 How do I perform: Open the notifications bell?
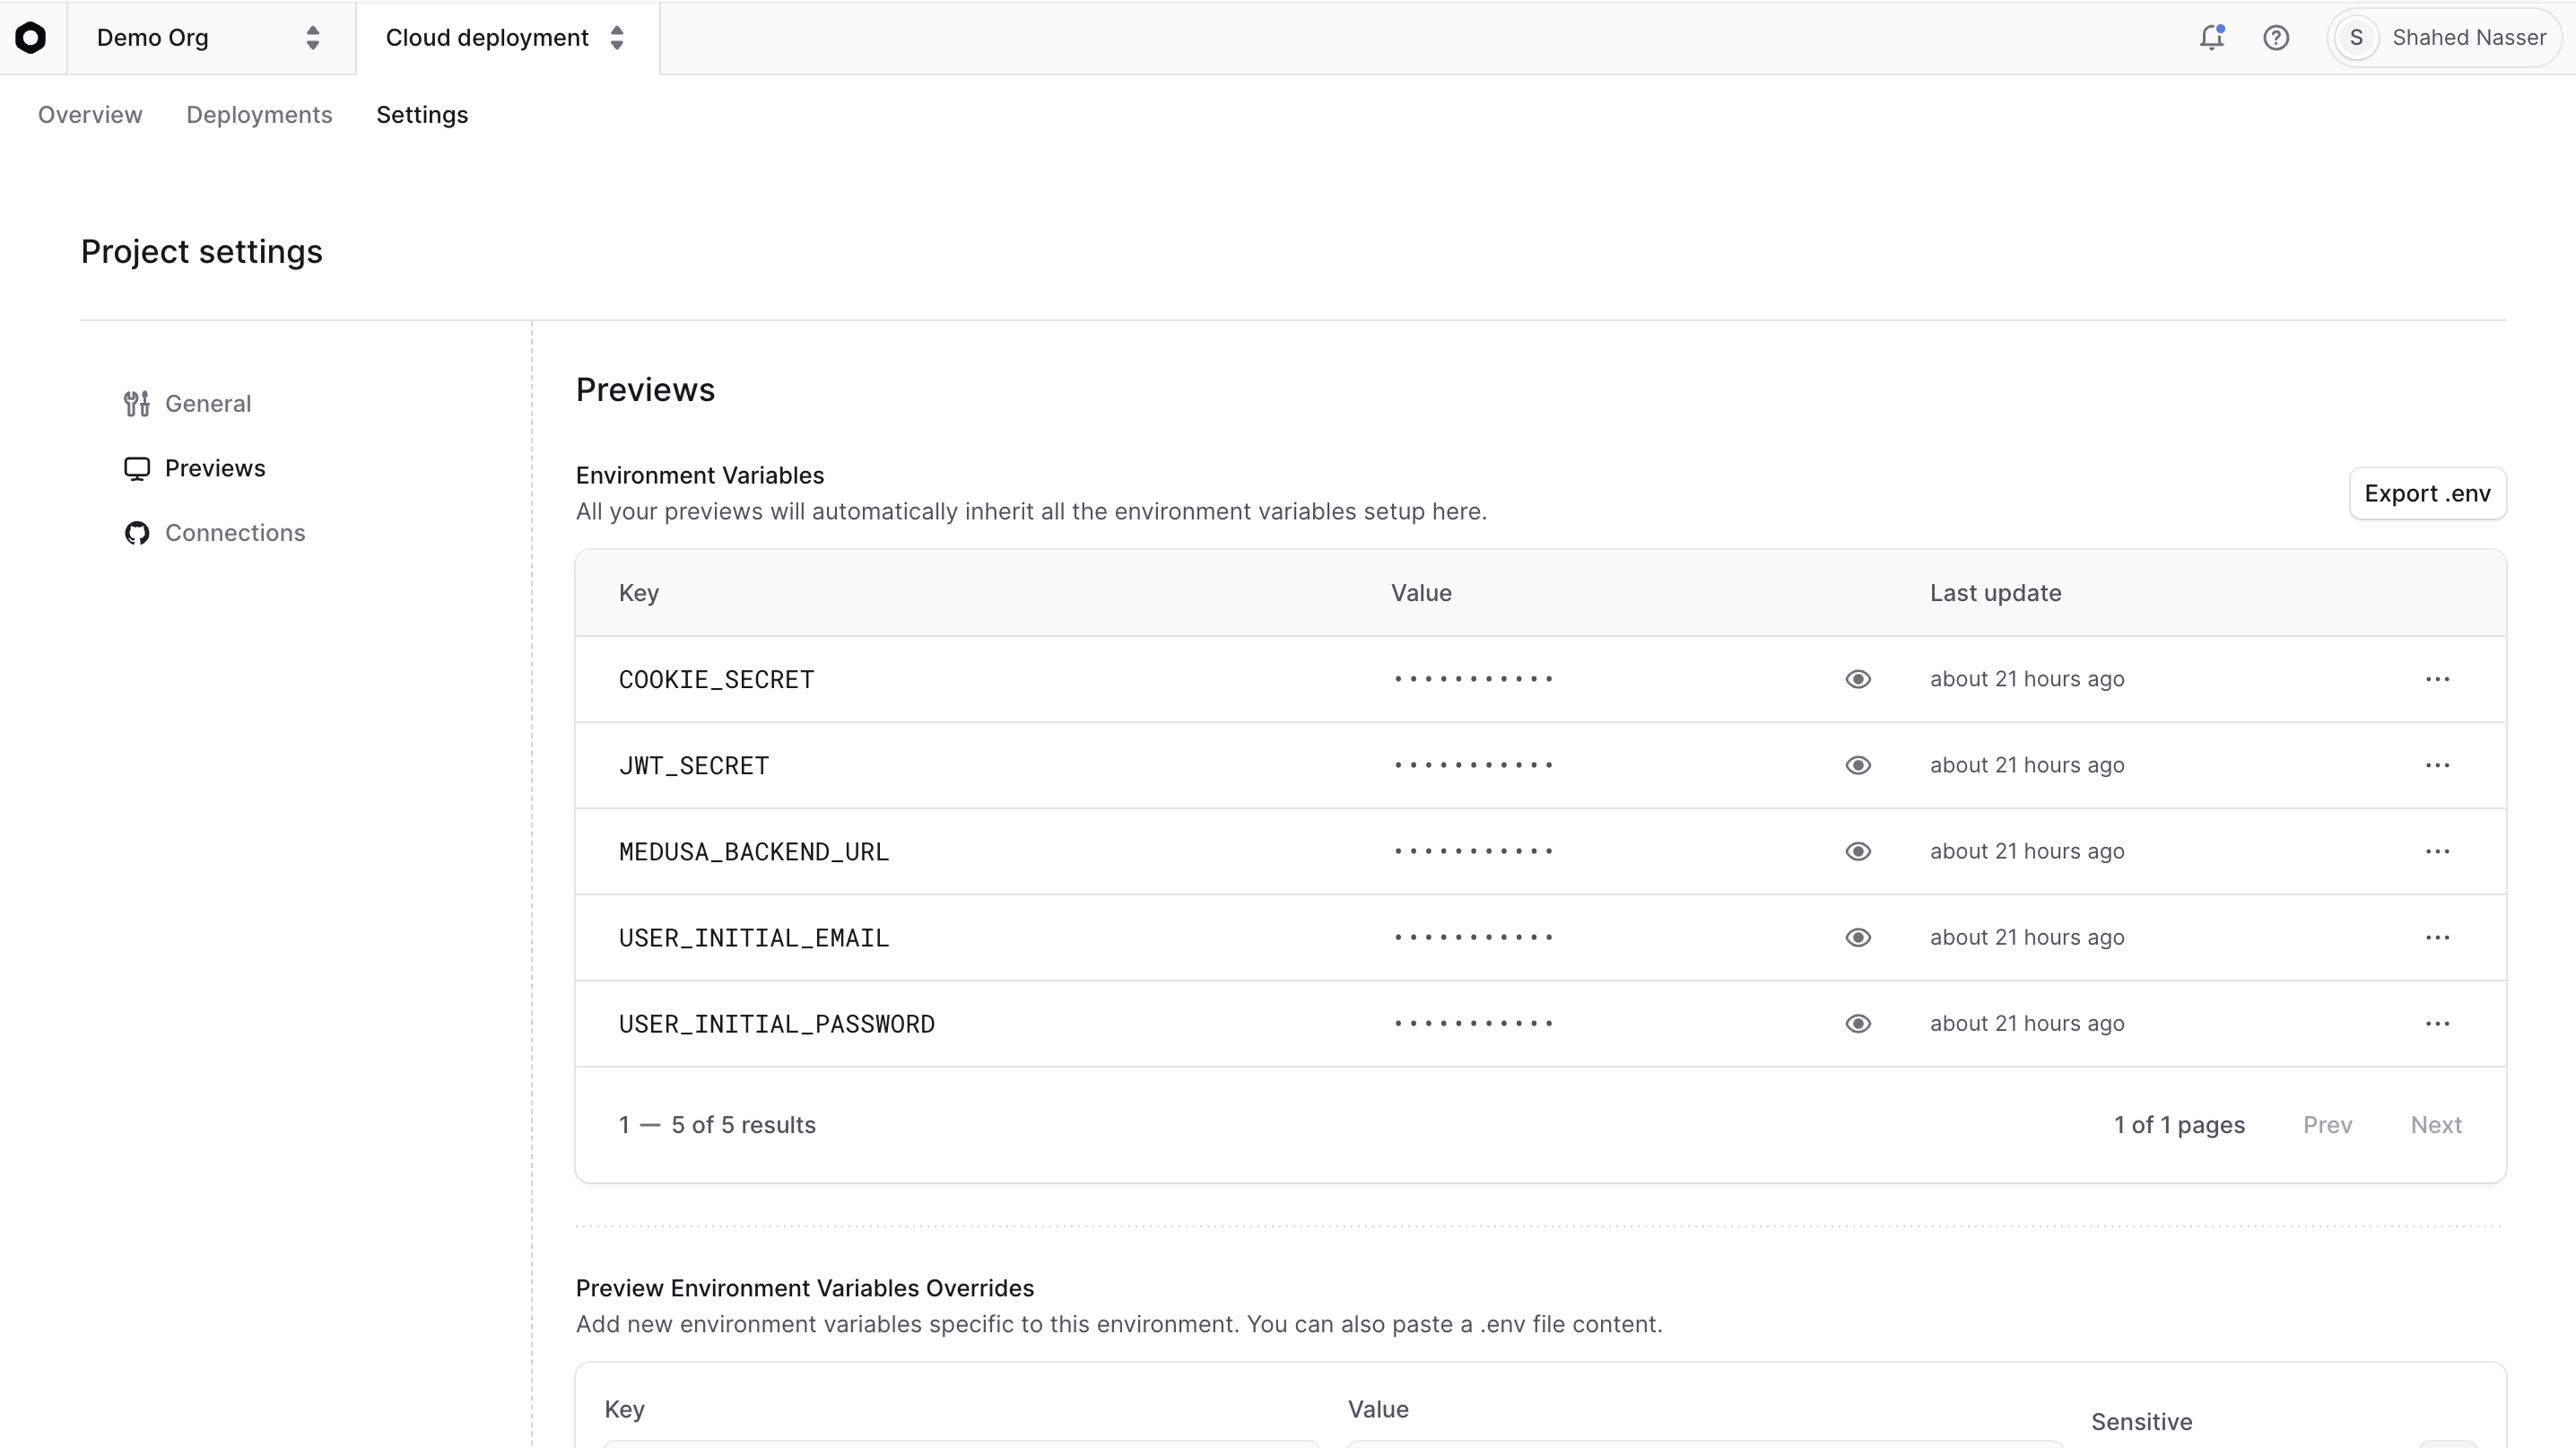(x=2212, y=37)
